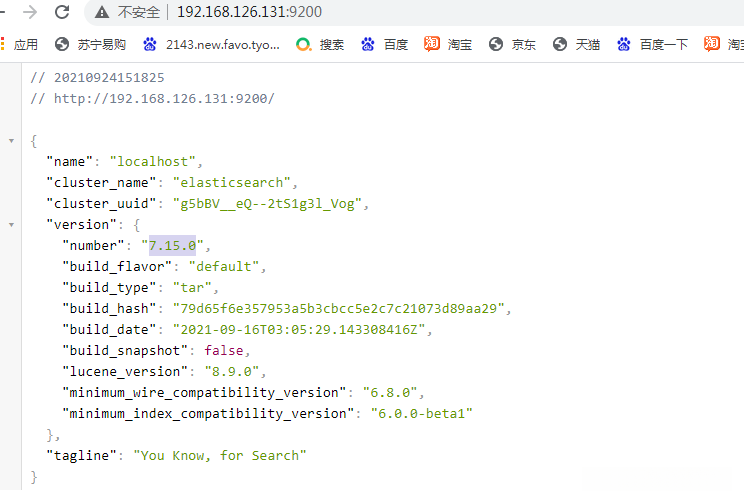Screen dimensions: 744x500
Task: Click the "name" key
Action: [x=69, y=162]
